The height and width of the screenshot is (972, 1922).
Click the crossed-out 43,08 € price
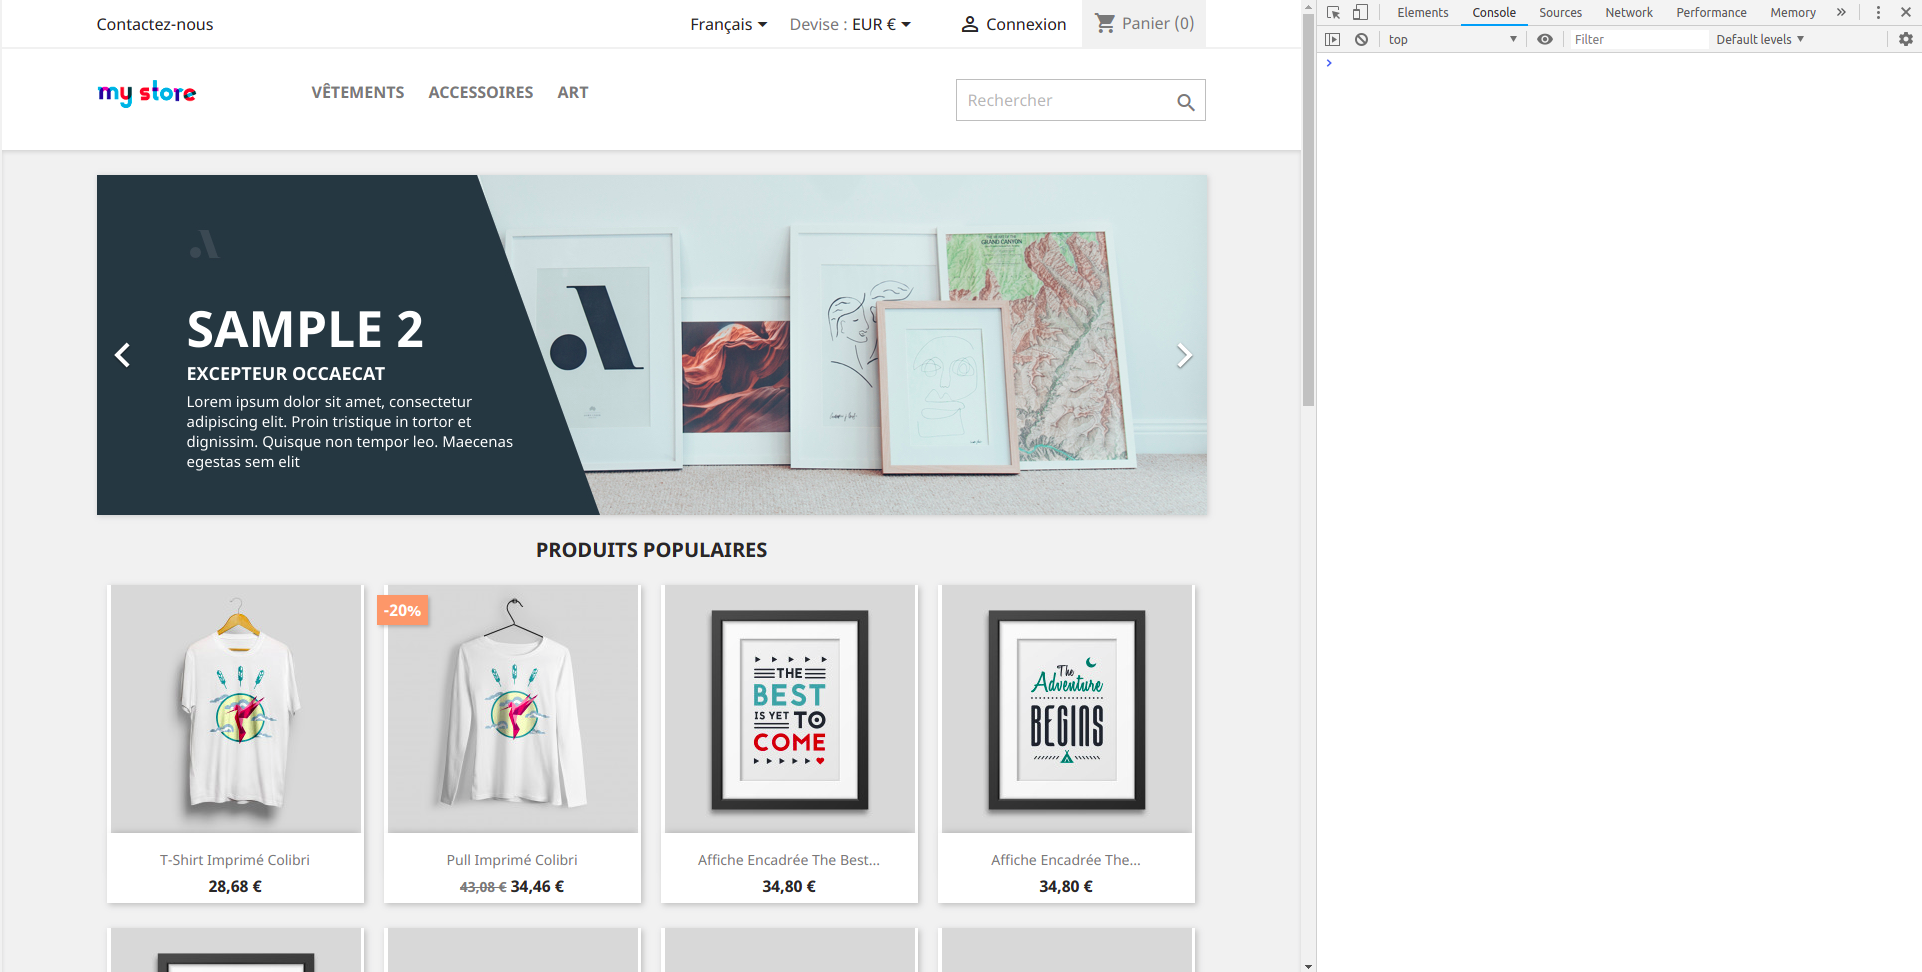pos(483,887)
